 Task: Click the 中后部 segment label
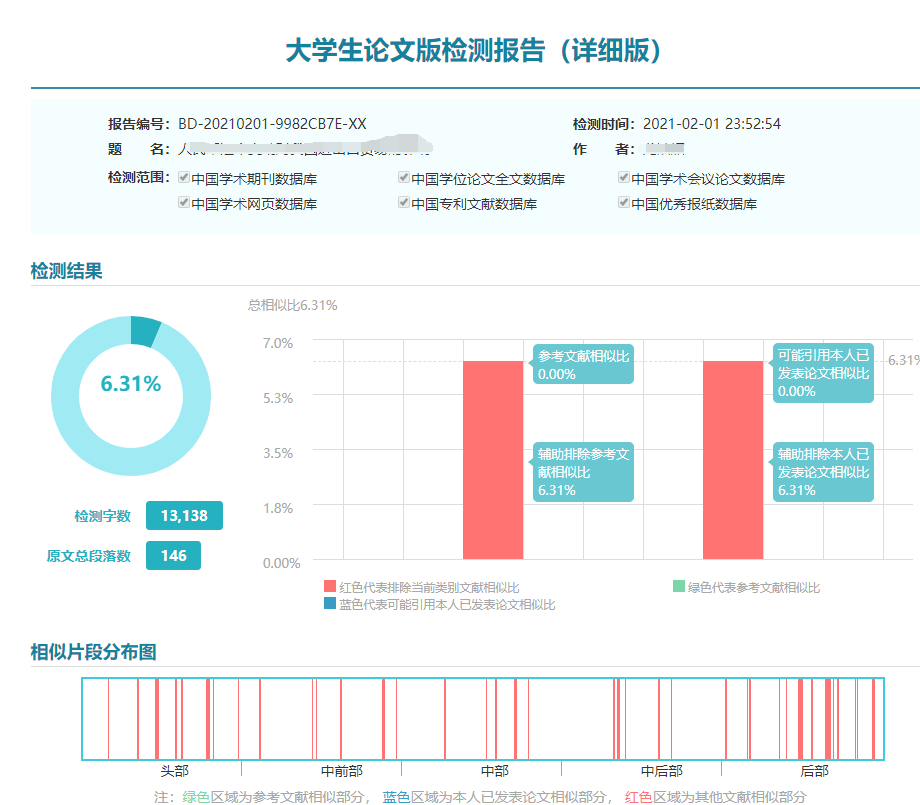[662, 771]
